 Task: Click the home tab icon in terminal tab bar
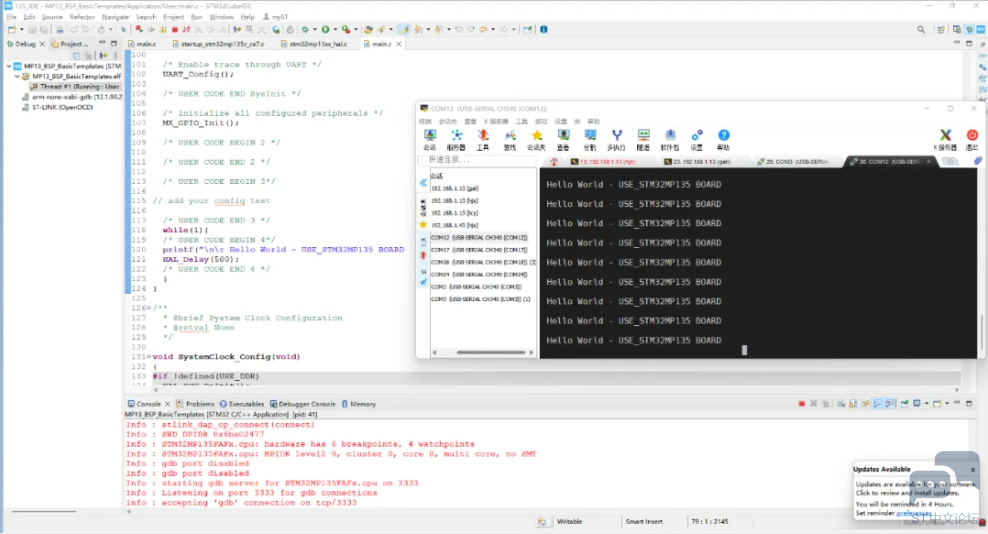[x=554, y=162]
